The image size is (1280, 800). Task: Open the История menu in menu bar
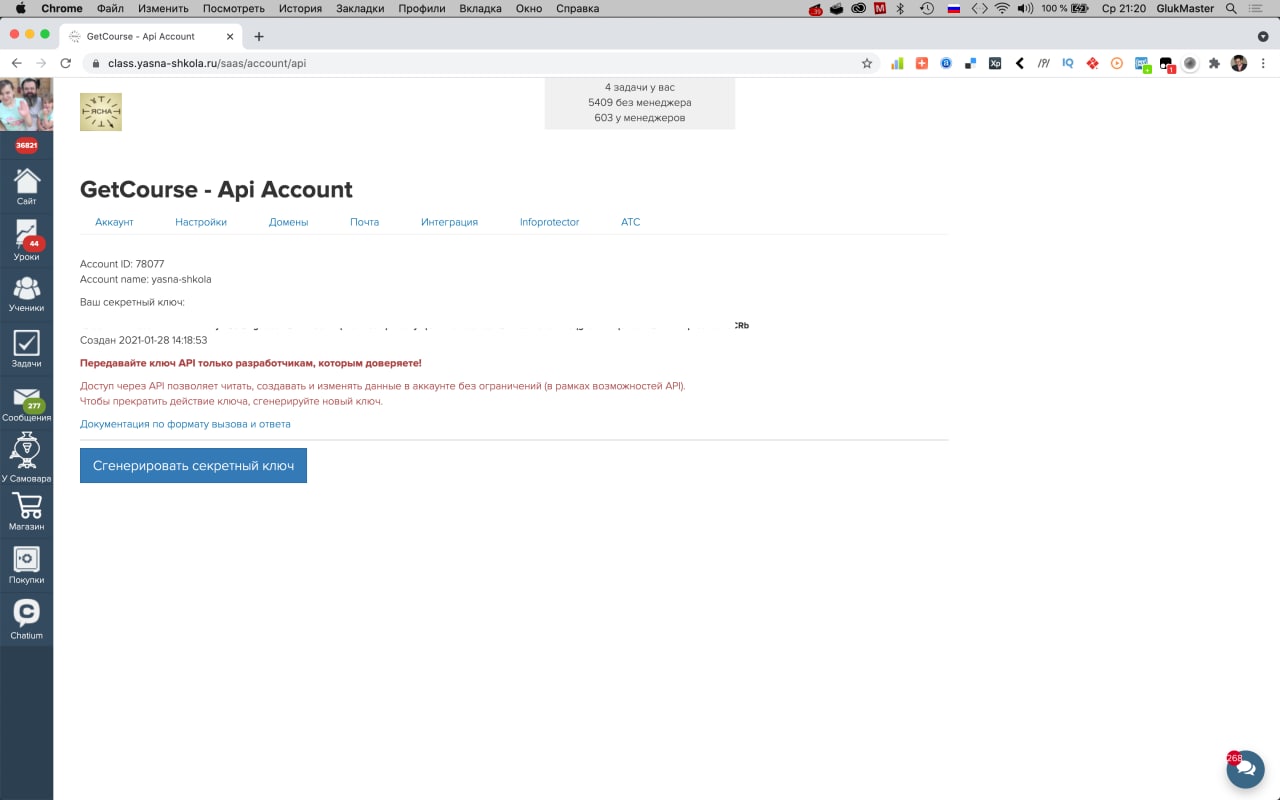300,8
